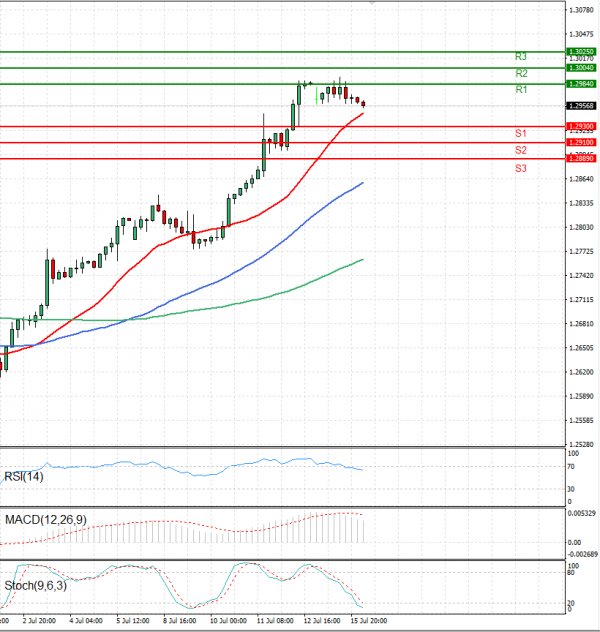The height and width of the screenshot is (632, 600).
Task: Click the S3 support label
Action: (521, 168)
